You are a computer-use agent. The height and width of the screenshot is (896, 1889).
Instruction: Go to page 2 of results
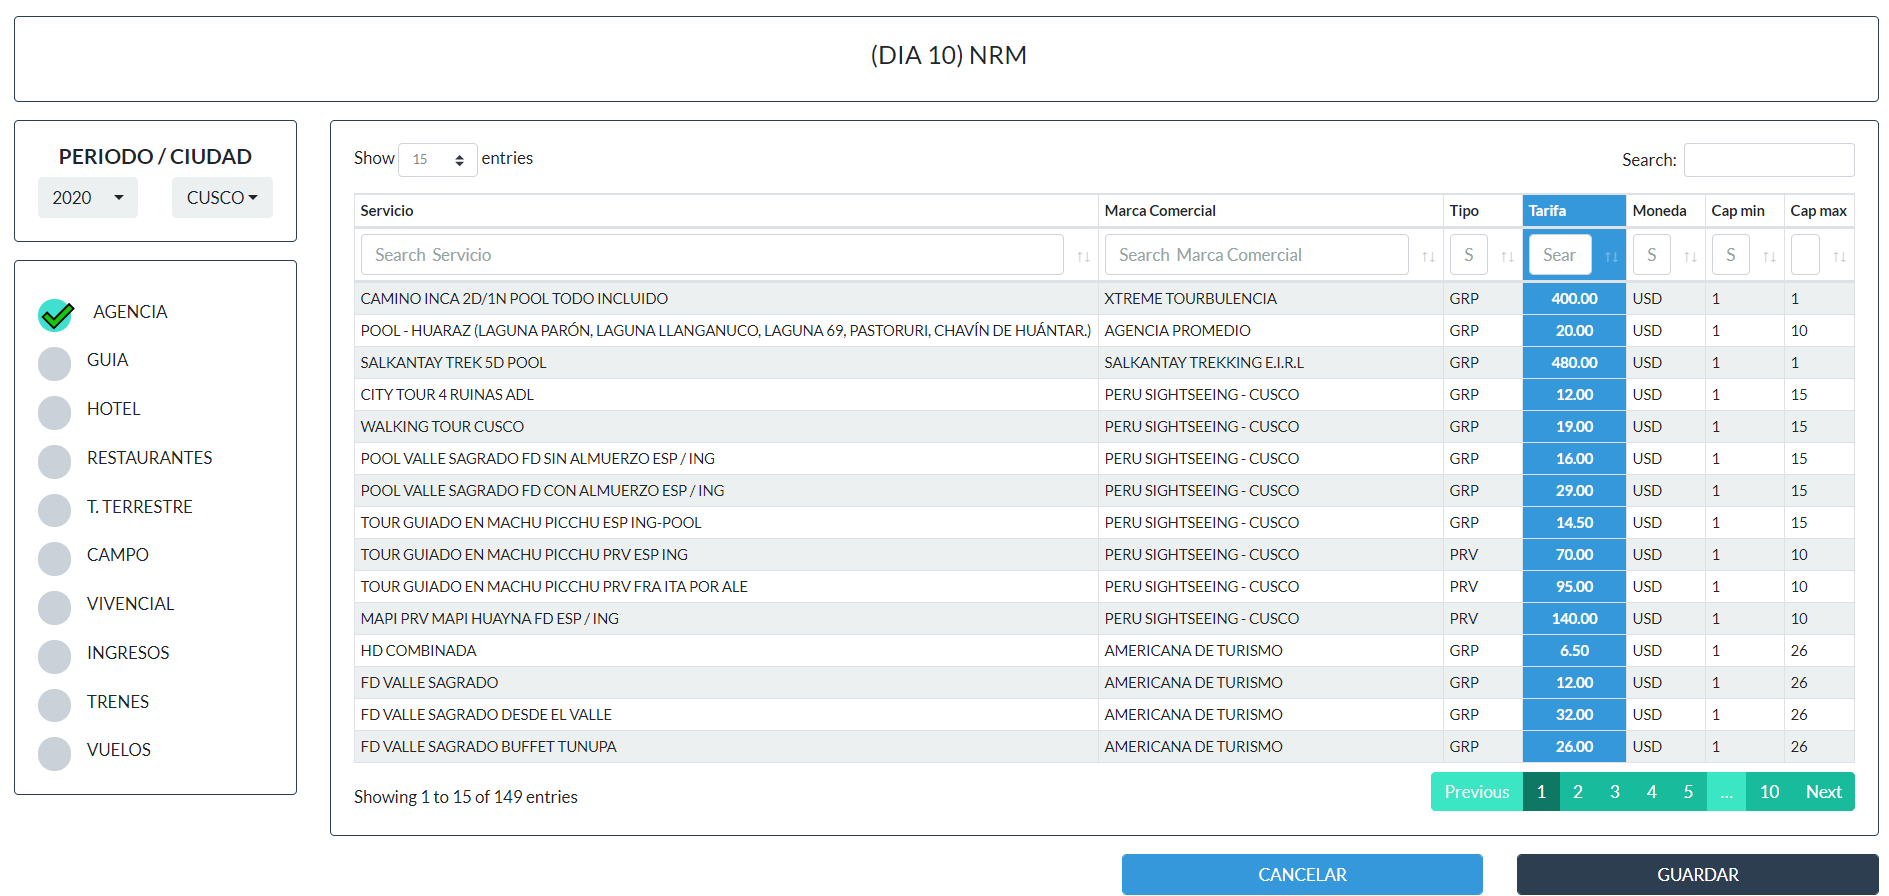[x=1577, y=792]
